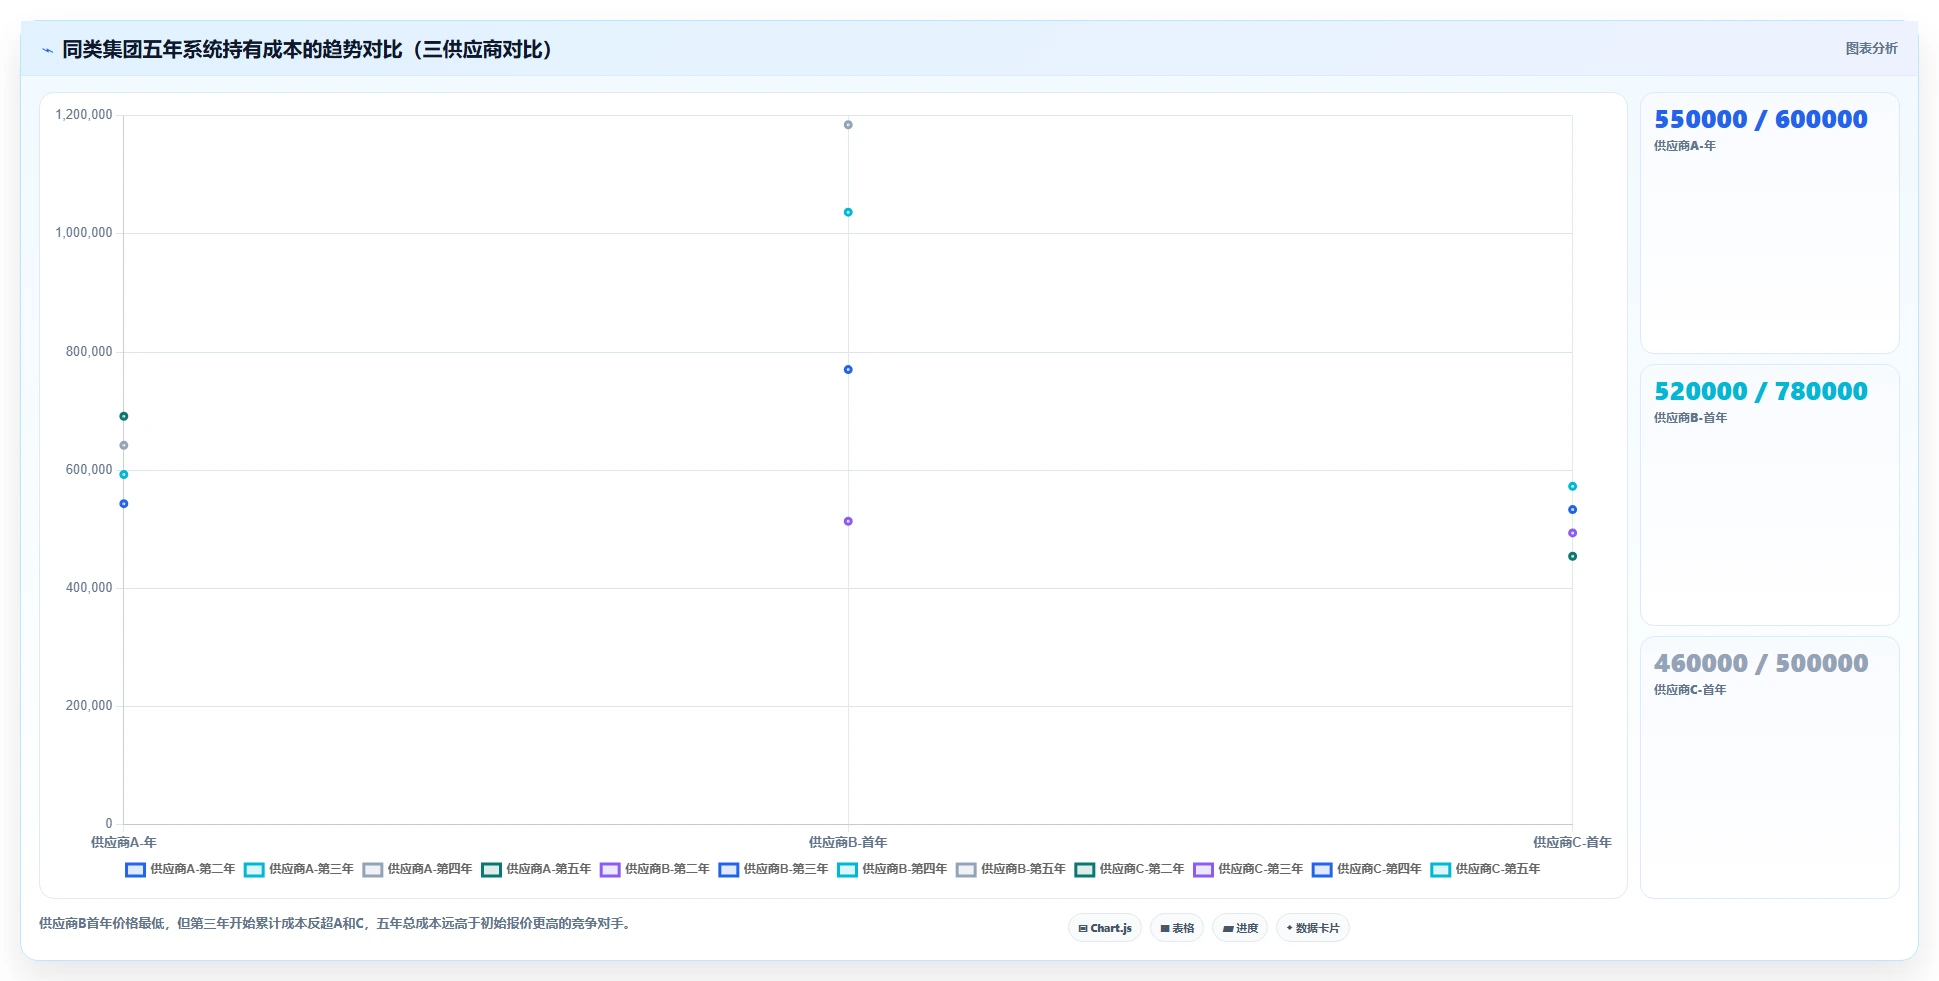
Task: Click the trend icon beside the chart title
Action: [x=47, y=50]
